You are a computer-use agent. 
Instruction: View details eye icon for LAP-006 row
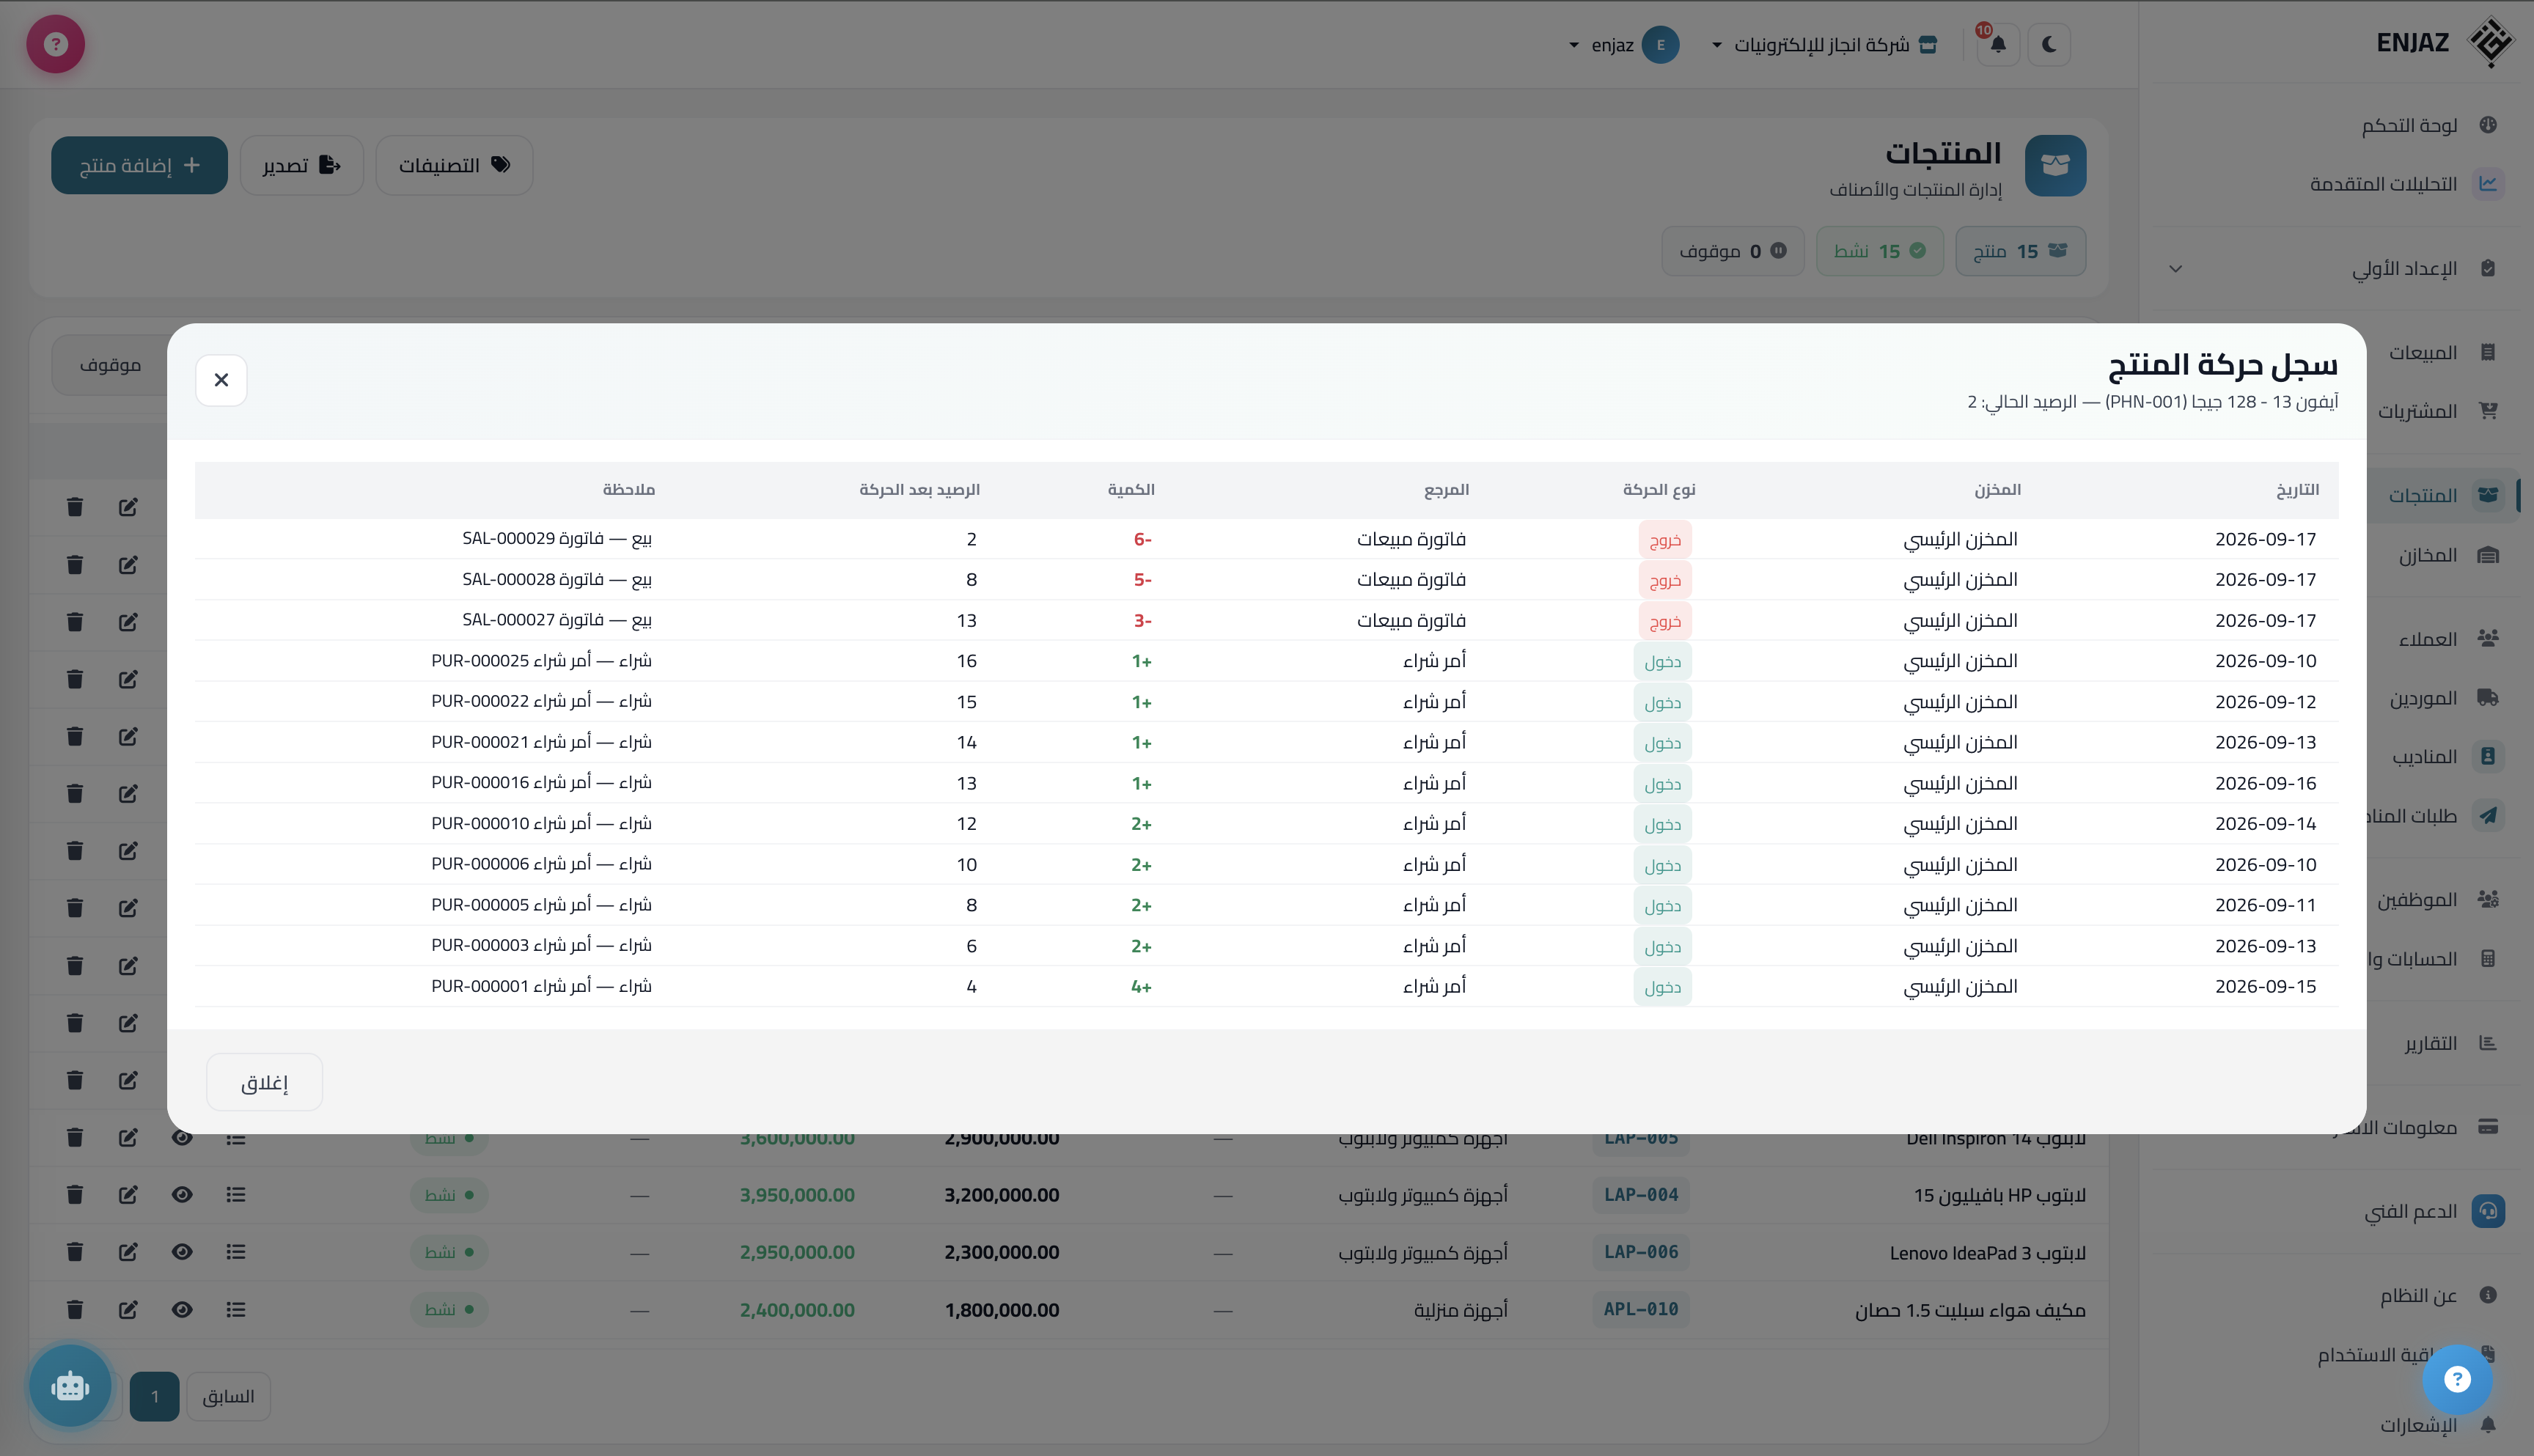182,1252
